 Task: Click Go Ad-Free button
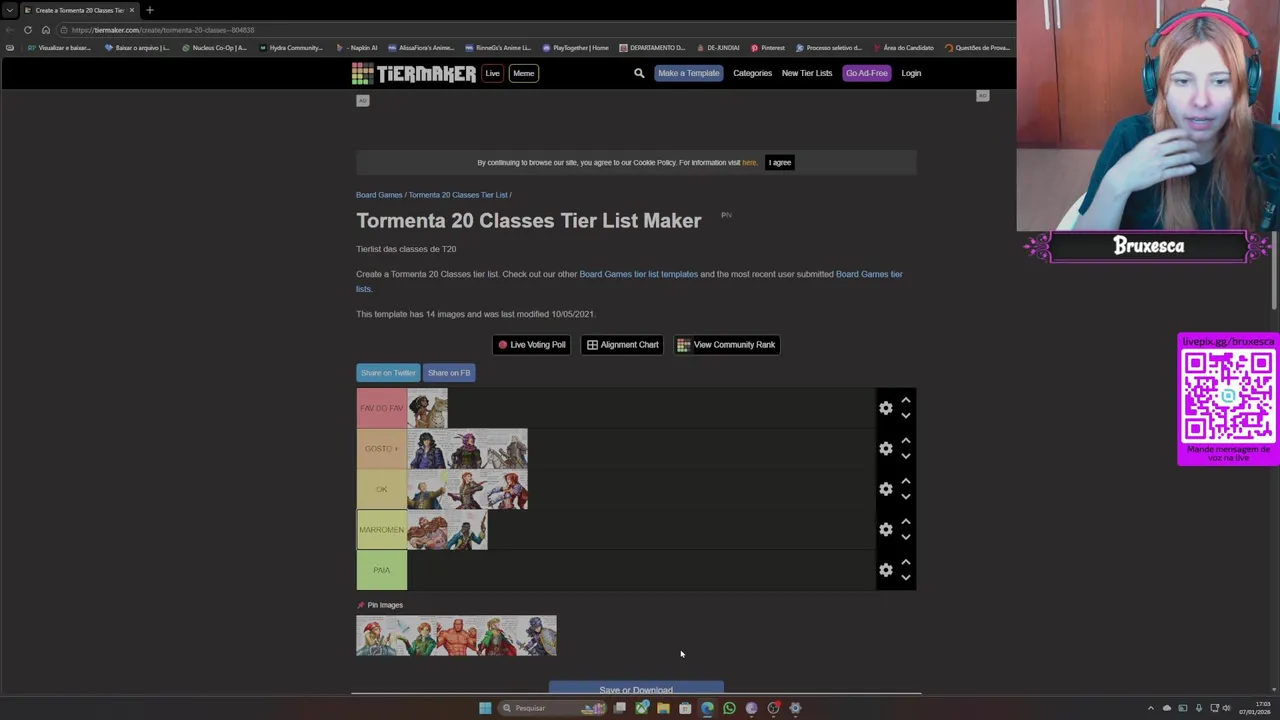[866, 73]
